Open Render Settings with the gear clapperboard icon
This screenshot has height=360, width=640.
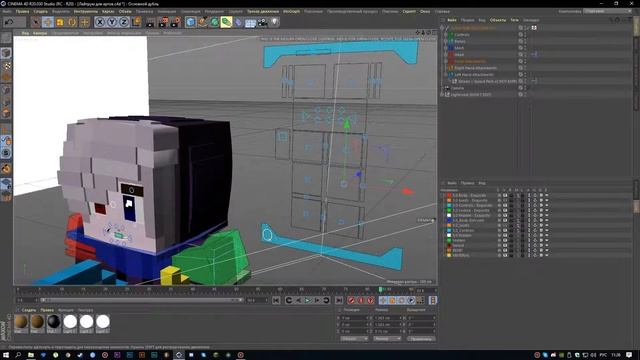(176, 22)
